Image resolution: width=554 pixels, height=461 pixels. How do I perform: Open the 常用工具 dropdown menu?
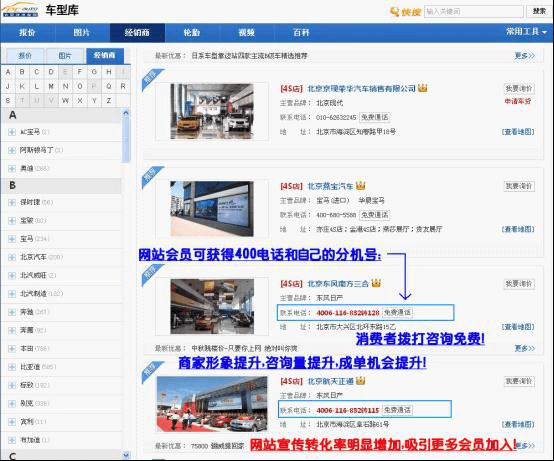(x=526, y=32)
